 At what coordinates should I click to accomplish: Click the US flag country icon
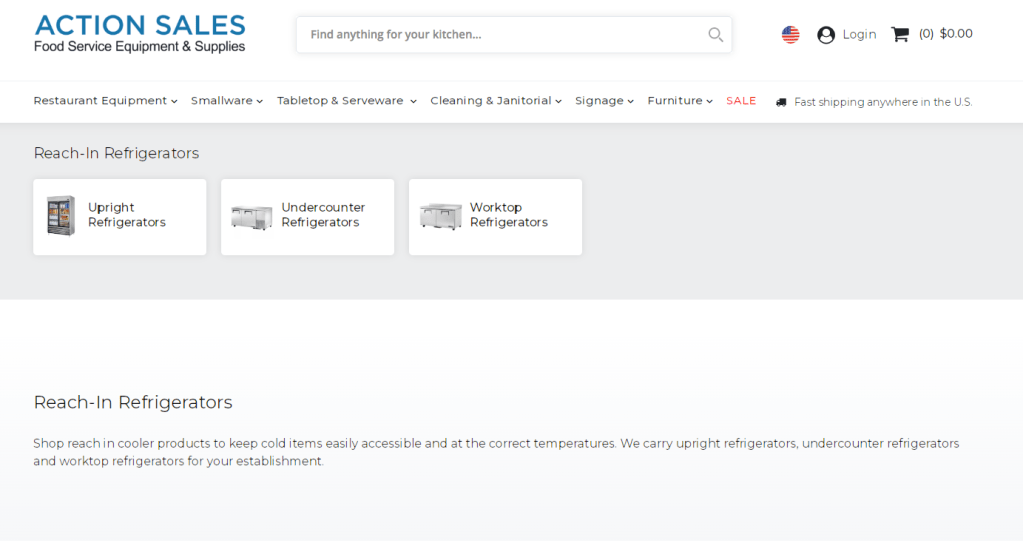point(790,35)
